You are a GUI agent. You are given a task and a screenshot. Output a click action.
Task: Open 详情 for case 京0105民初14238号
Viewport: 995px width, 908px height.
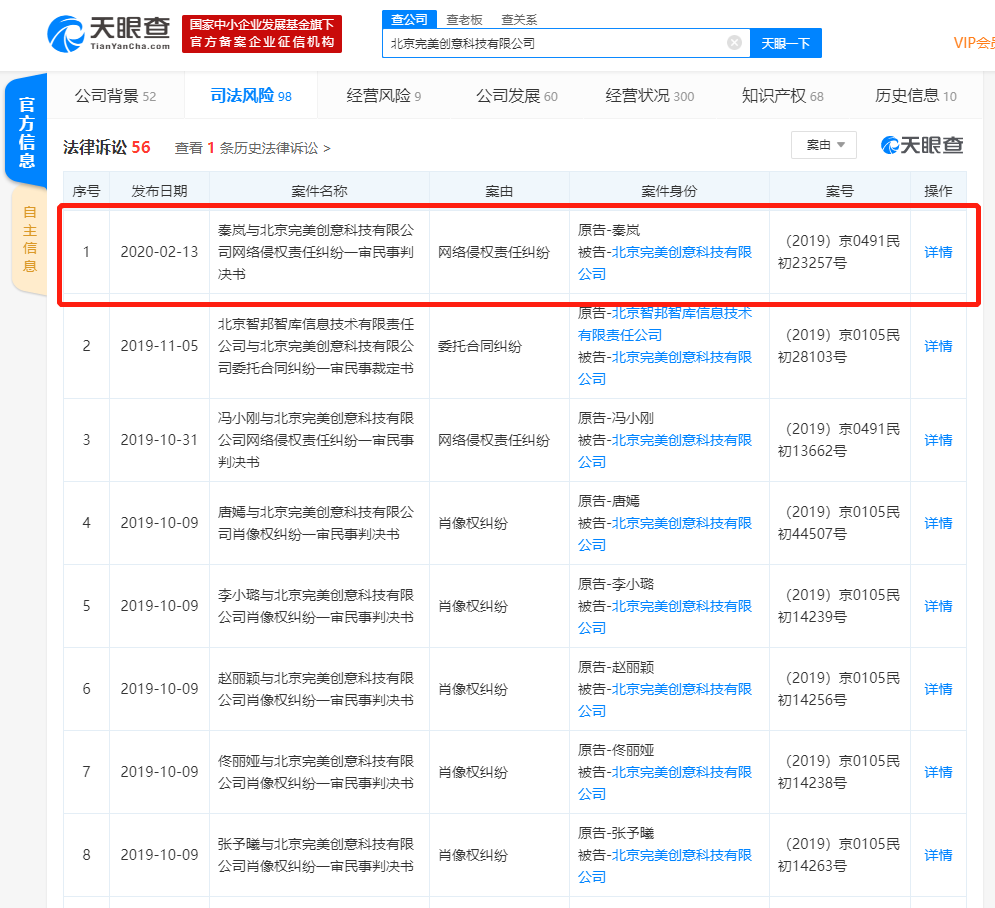click(x=938, y=772)
